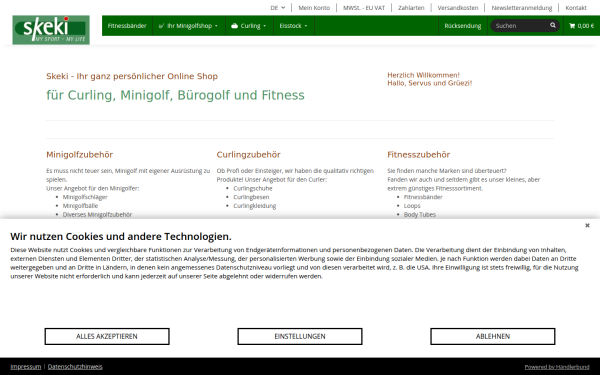This screenshot has width=600, height=375.
Task: Open the Impressum link
Action: pos(26,367)
